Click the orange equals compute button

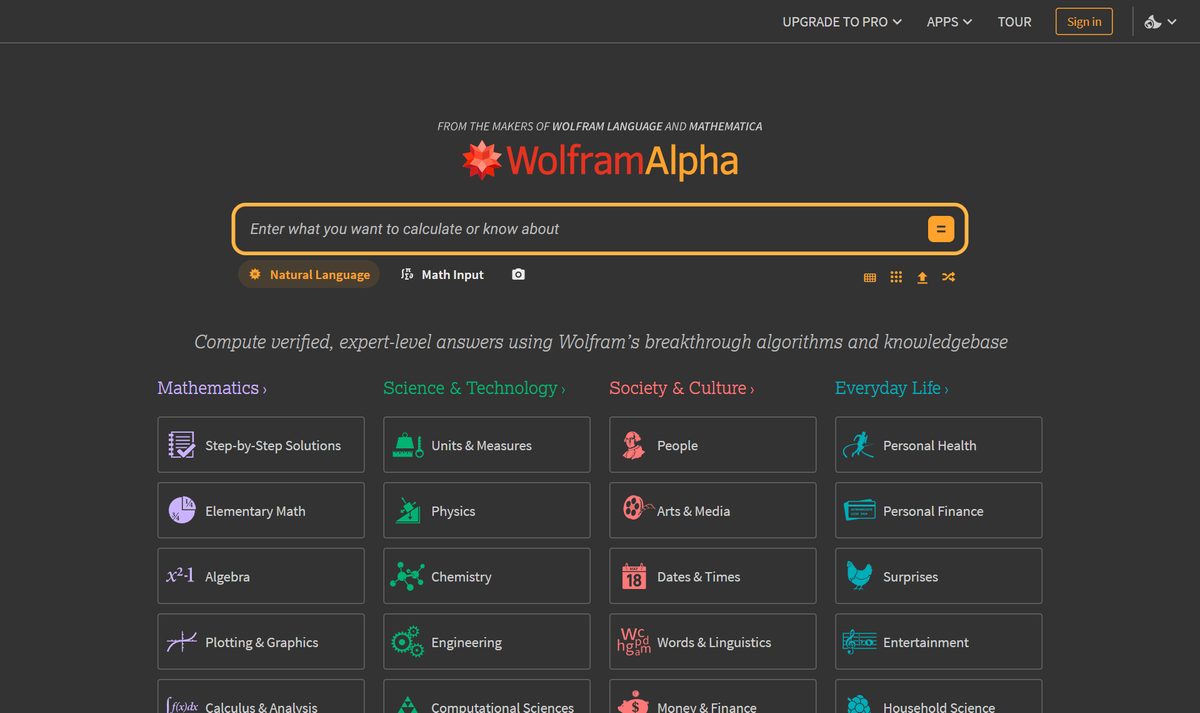940,229
